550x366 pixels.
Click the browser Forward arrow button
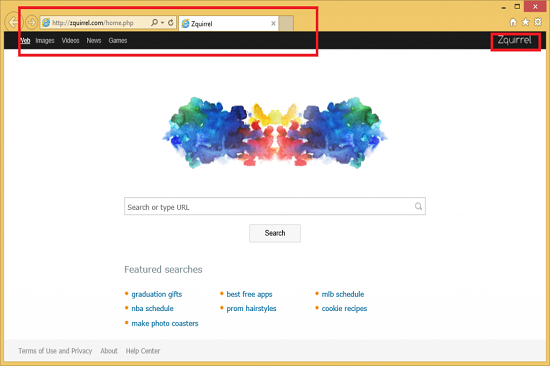pos(32,22)
